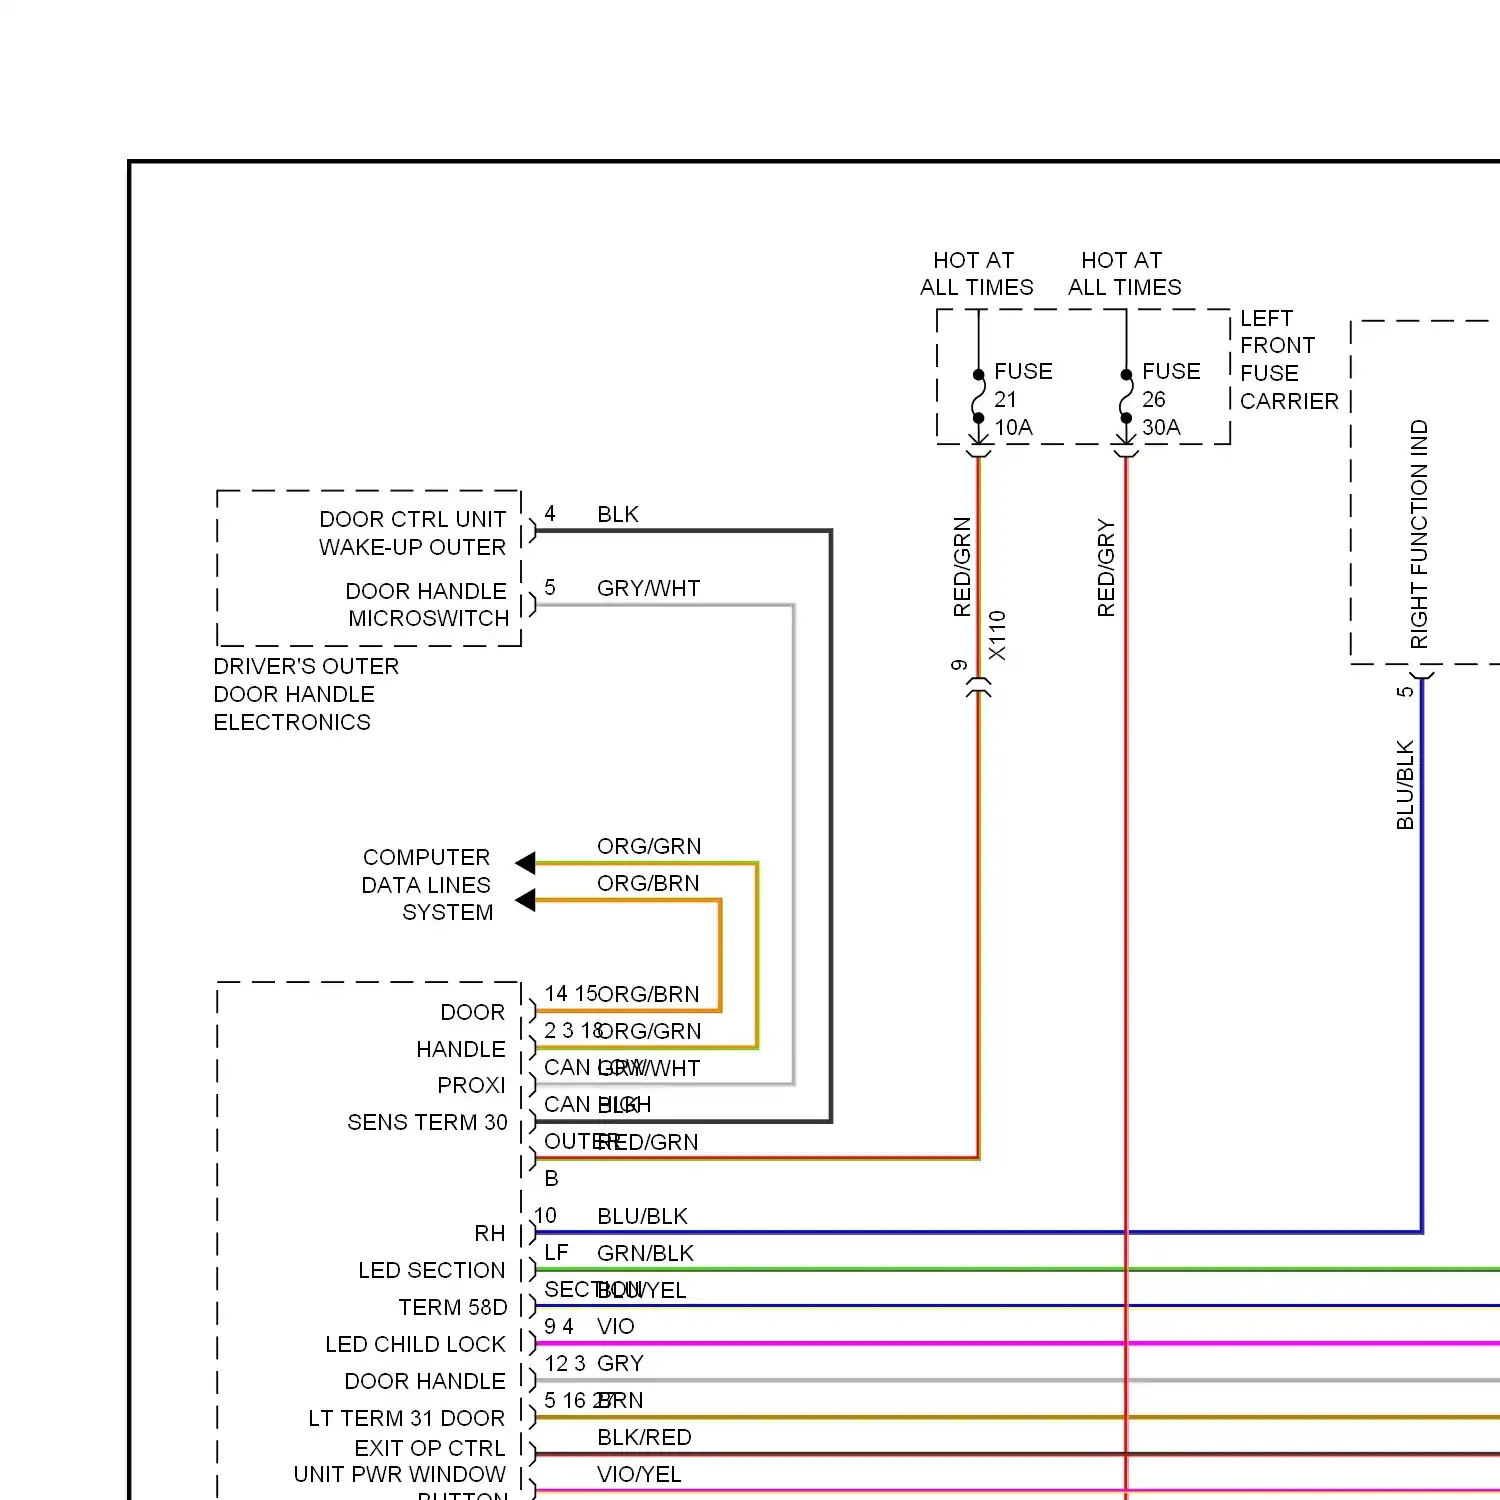Select the "SENS TERM 30" label
Image resolution: width=1500 pixels, height=1500 pixels.
(427, 1122)
